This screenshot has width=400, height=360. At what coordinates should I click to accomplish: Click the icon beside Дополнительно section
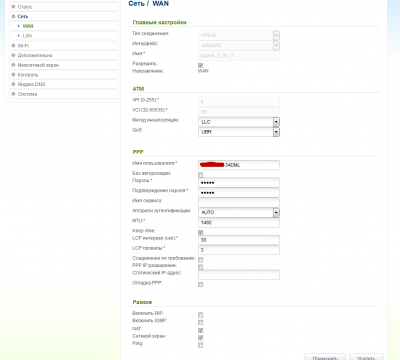[x=13, y=55]
